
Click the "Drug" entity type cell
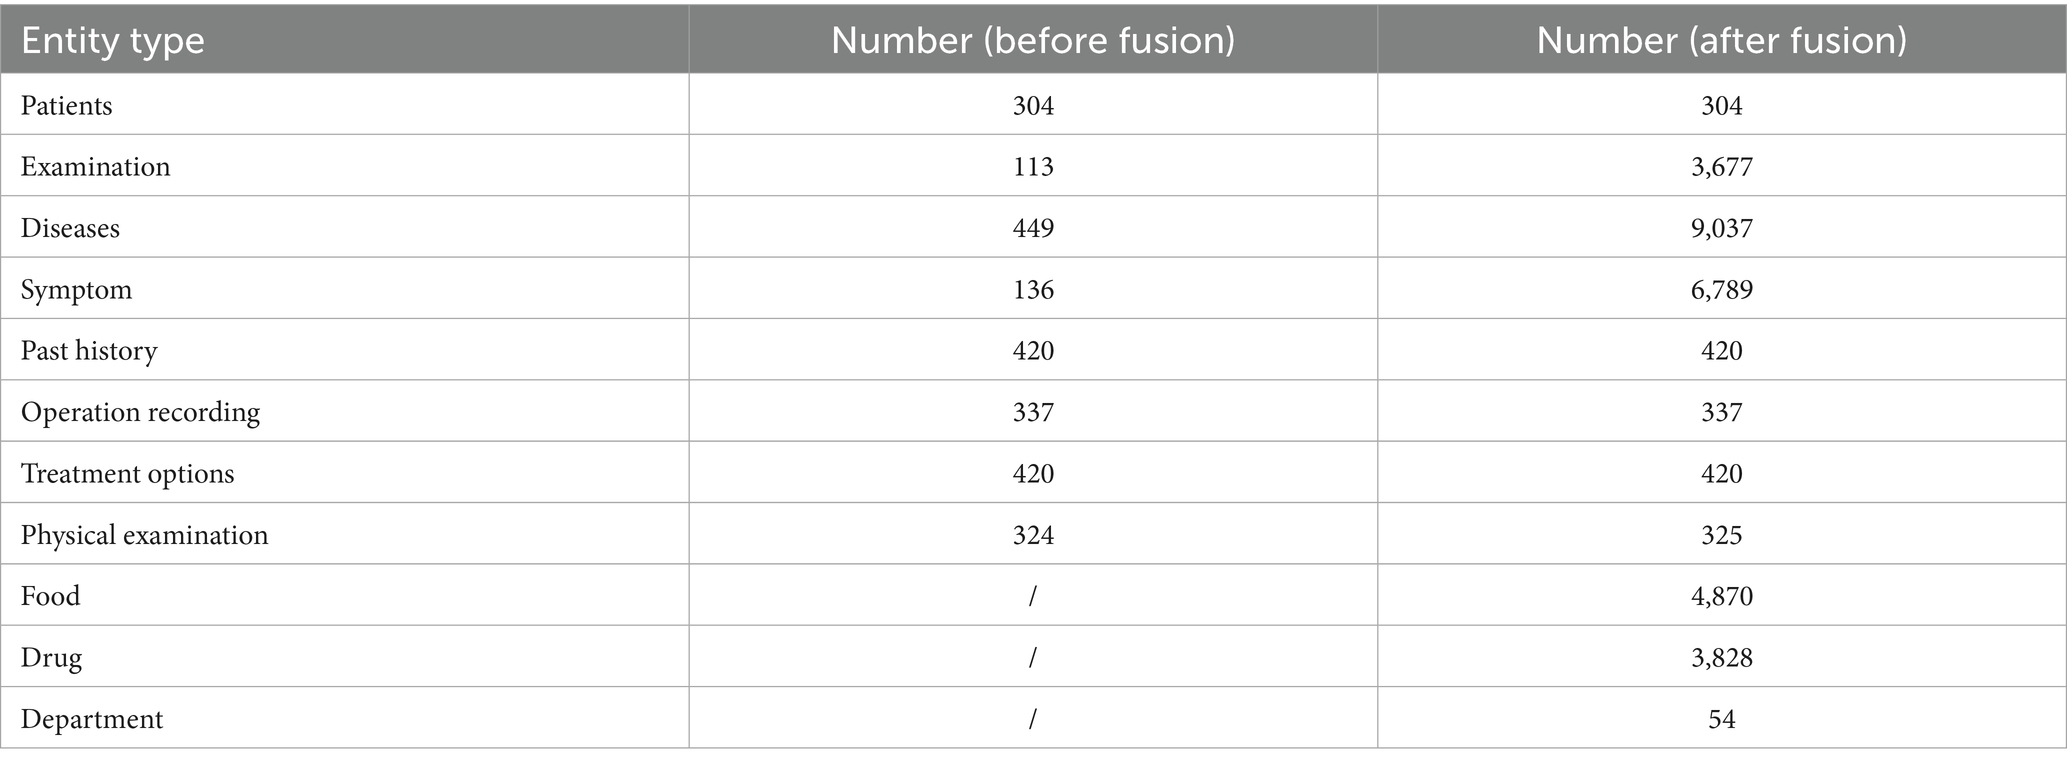click(51, 658)
